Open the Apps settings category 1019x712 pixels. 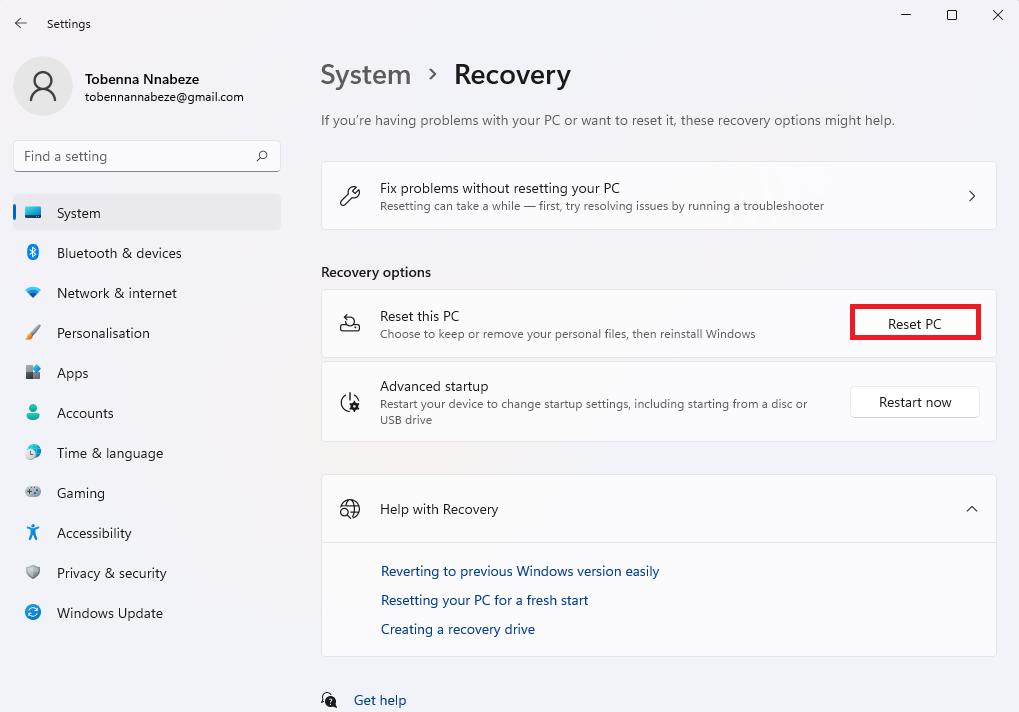[x=72, y=373]
